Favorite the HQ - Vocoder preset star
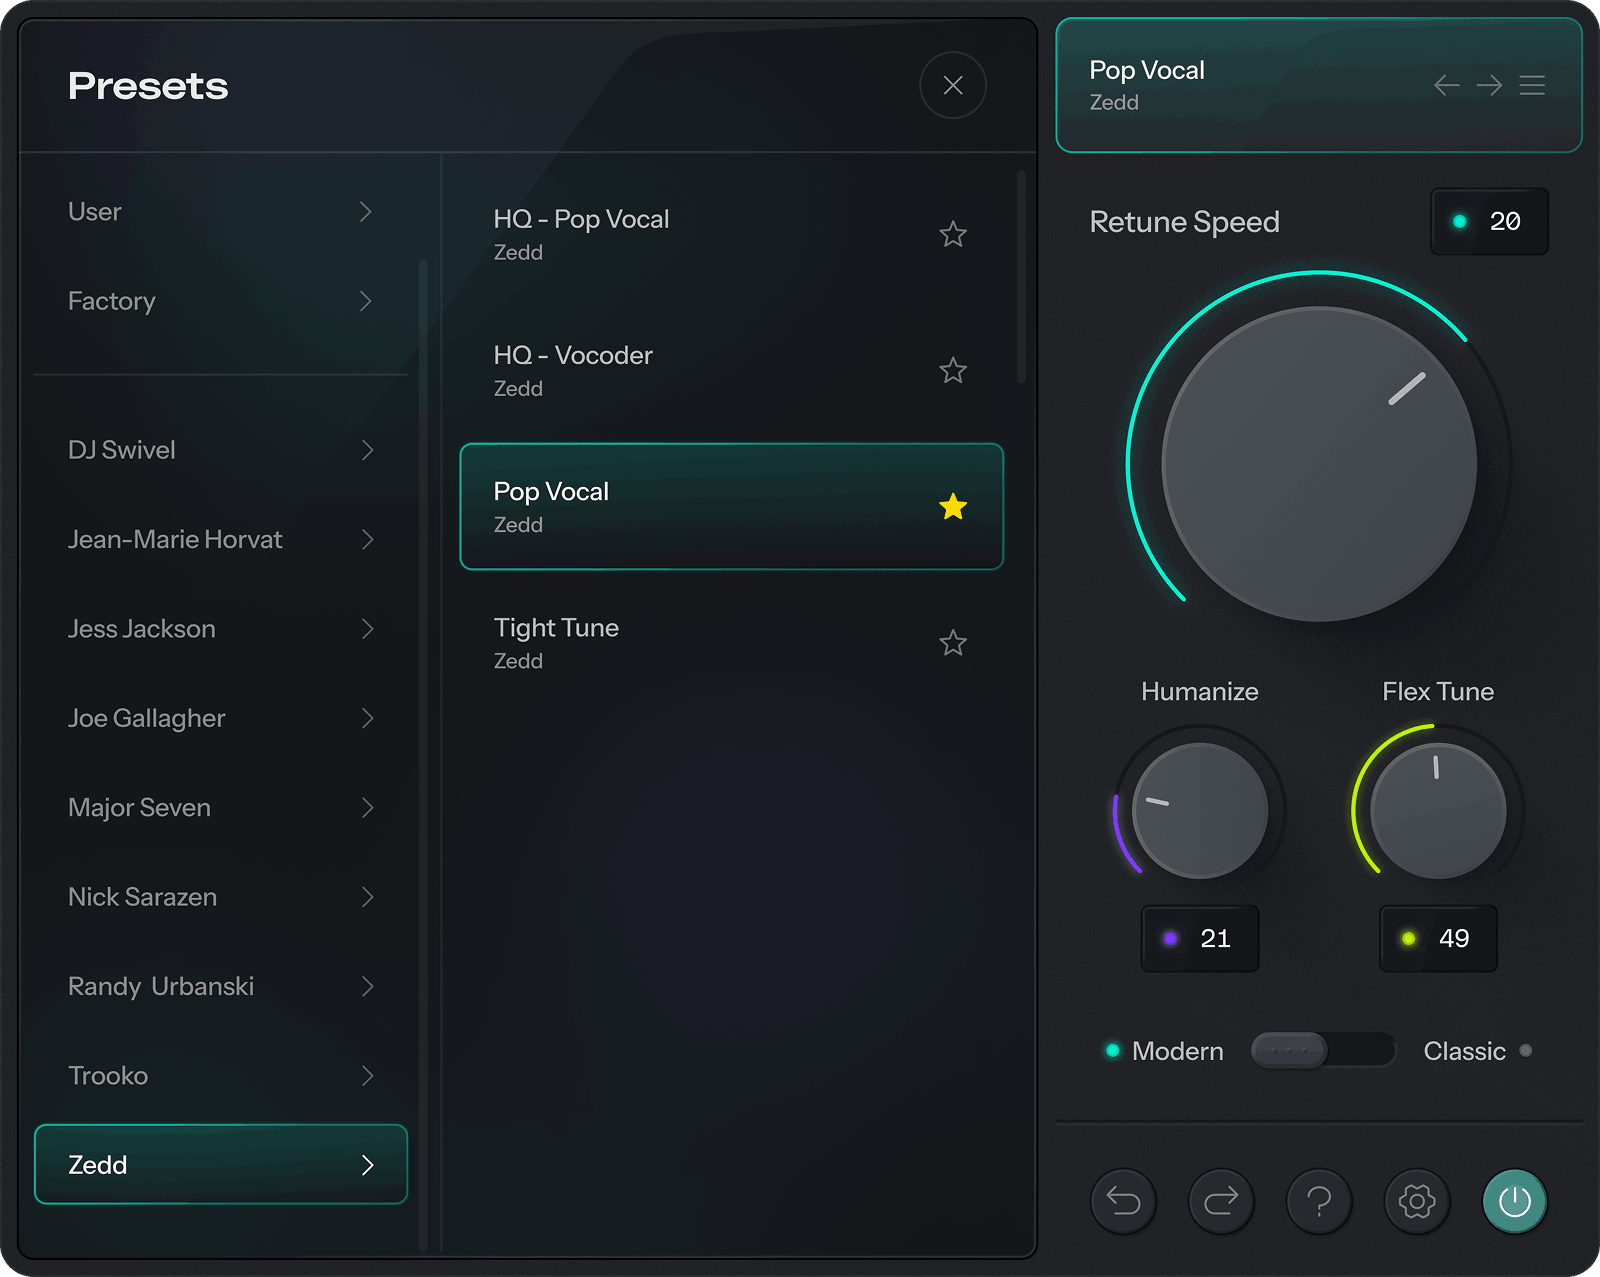Image resolution: width=1600 pixels, height=1277 pixels. point(953,371)
